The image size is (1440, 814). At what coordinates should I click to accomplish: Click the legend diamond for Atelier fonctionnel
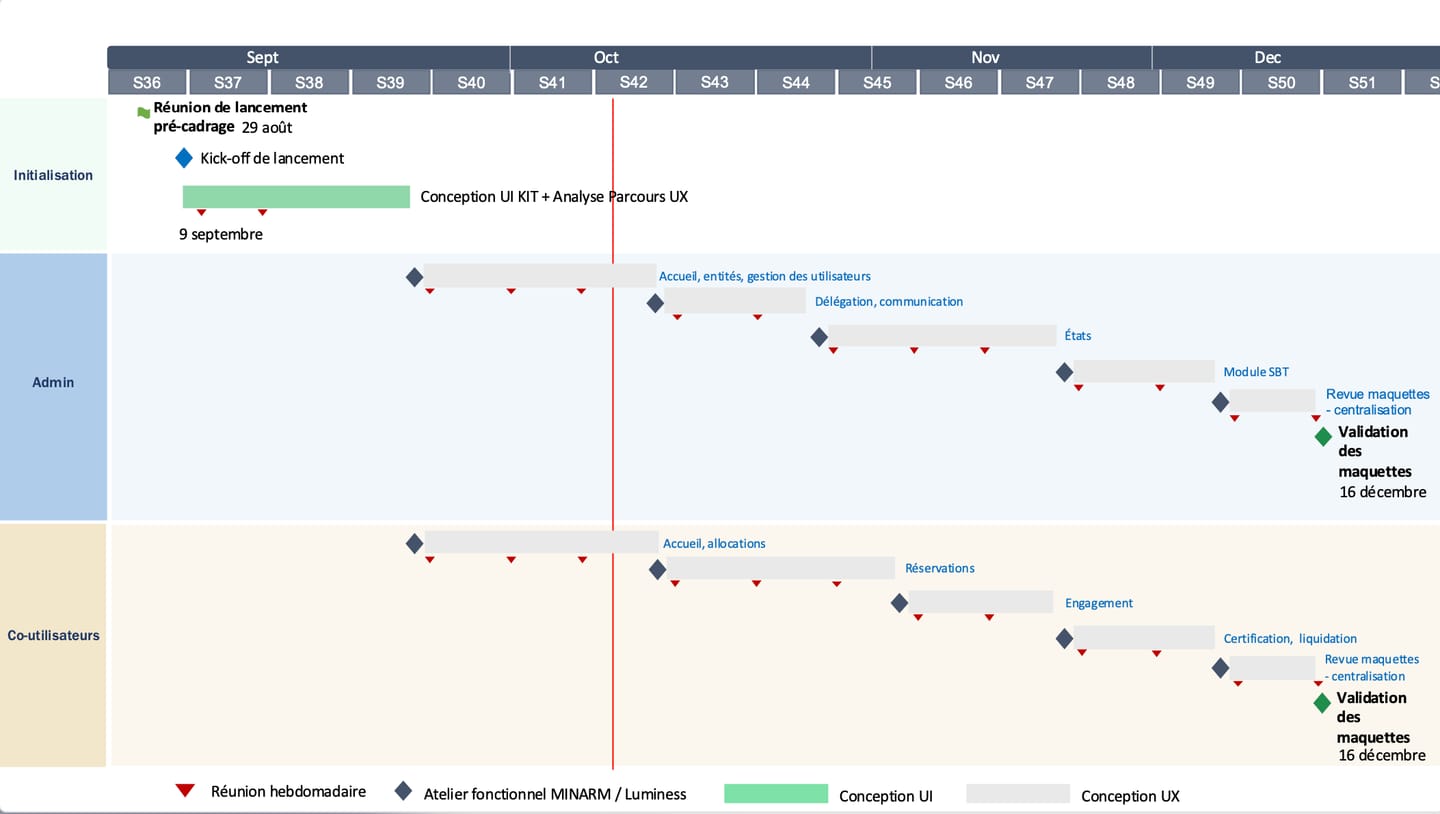(x=403, y=792)
